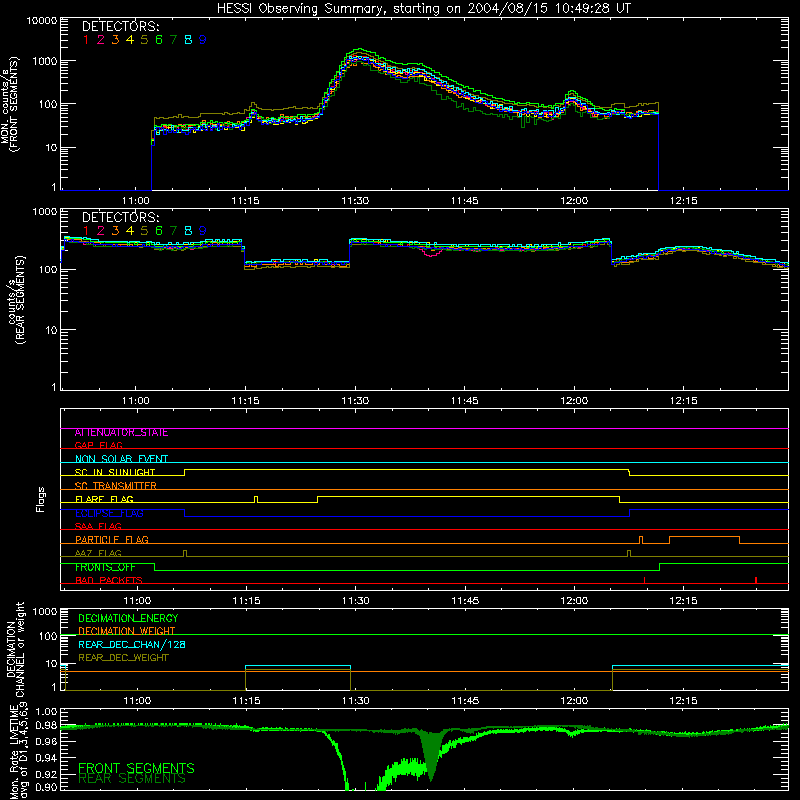This screenshot has height=800, width=800.
Task: Select detector 2 in rear segments legend
Action: pos(101,231)
